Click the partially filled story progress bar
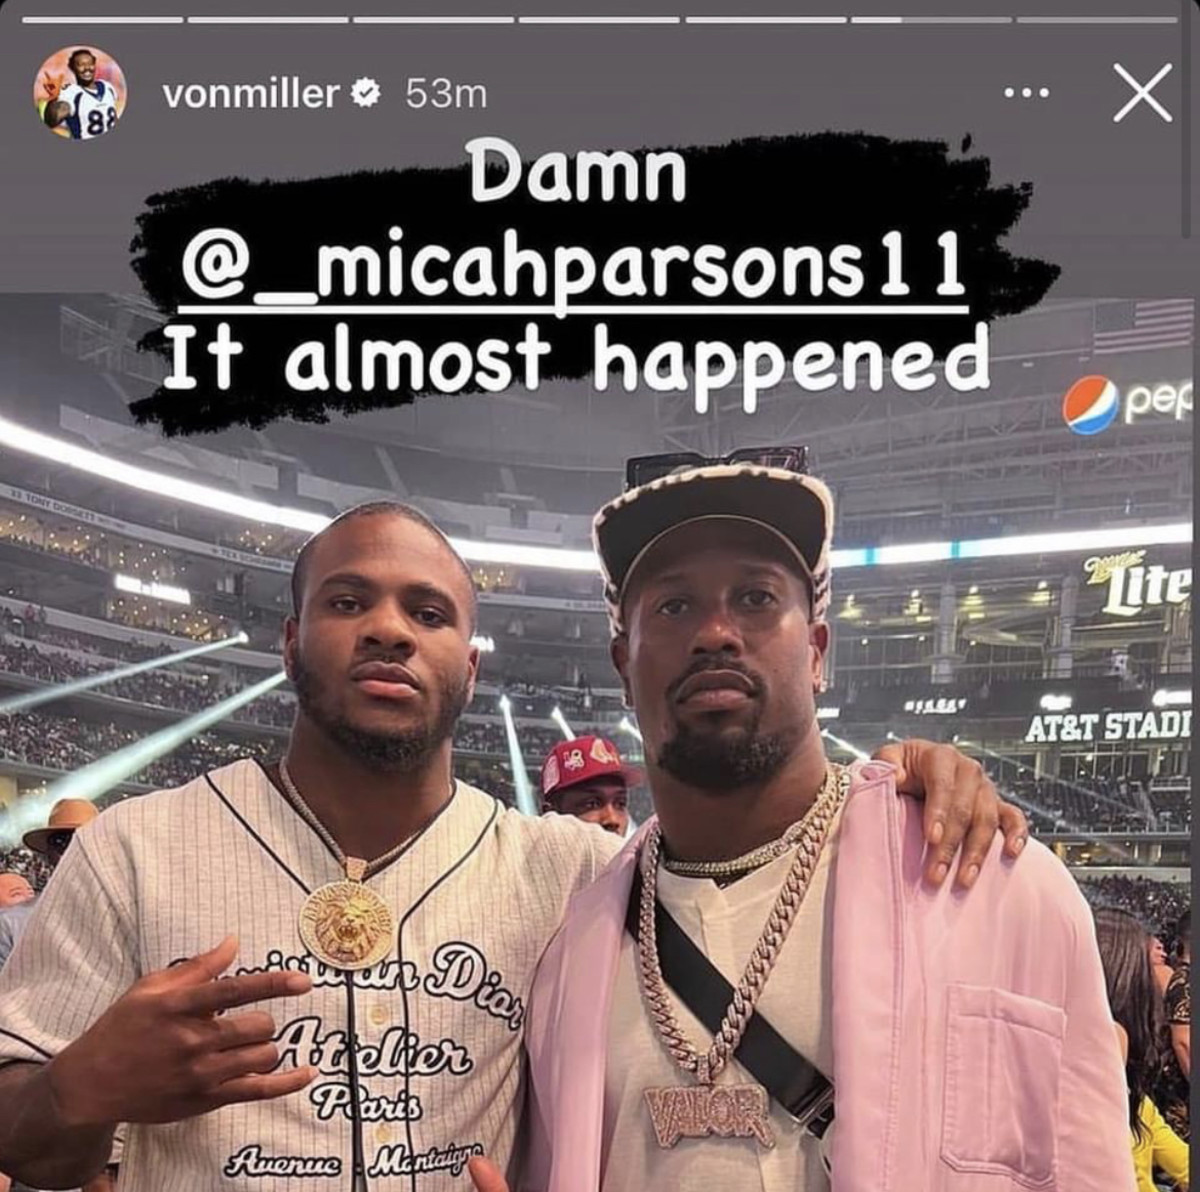The height and width of the screenshot is (1192, 1200). [931, 19]
